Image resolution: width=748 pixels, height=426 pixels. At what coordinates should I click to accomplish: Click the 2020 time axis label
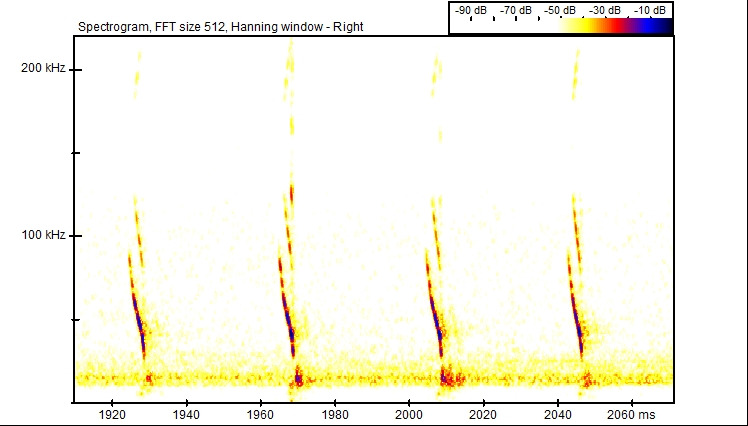(x=482, y=413)
